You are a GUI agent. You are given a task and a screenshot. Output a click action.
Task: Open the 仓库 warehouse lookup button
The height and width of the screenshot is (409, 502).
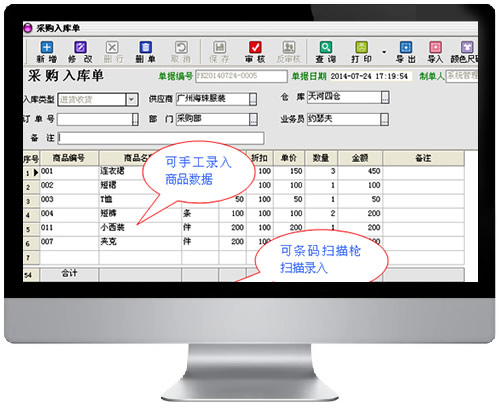(385, 97)
